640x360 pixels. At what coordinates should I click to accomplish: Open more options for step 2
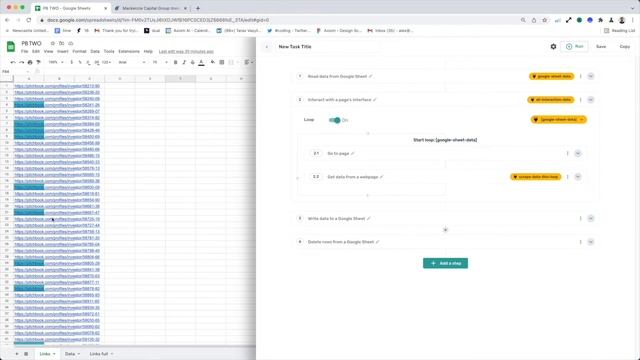[x=580, y=100]
